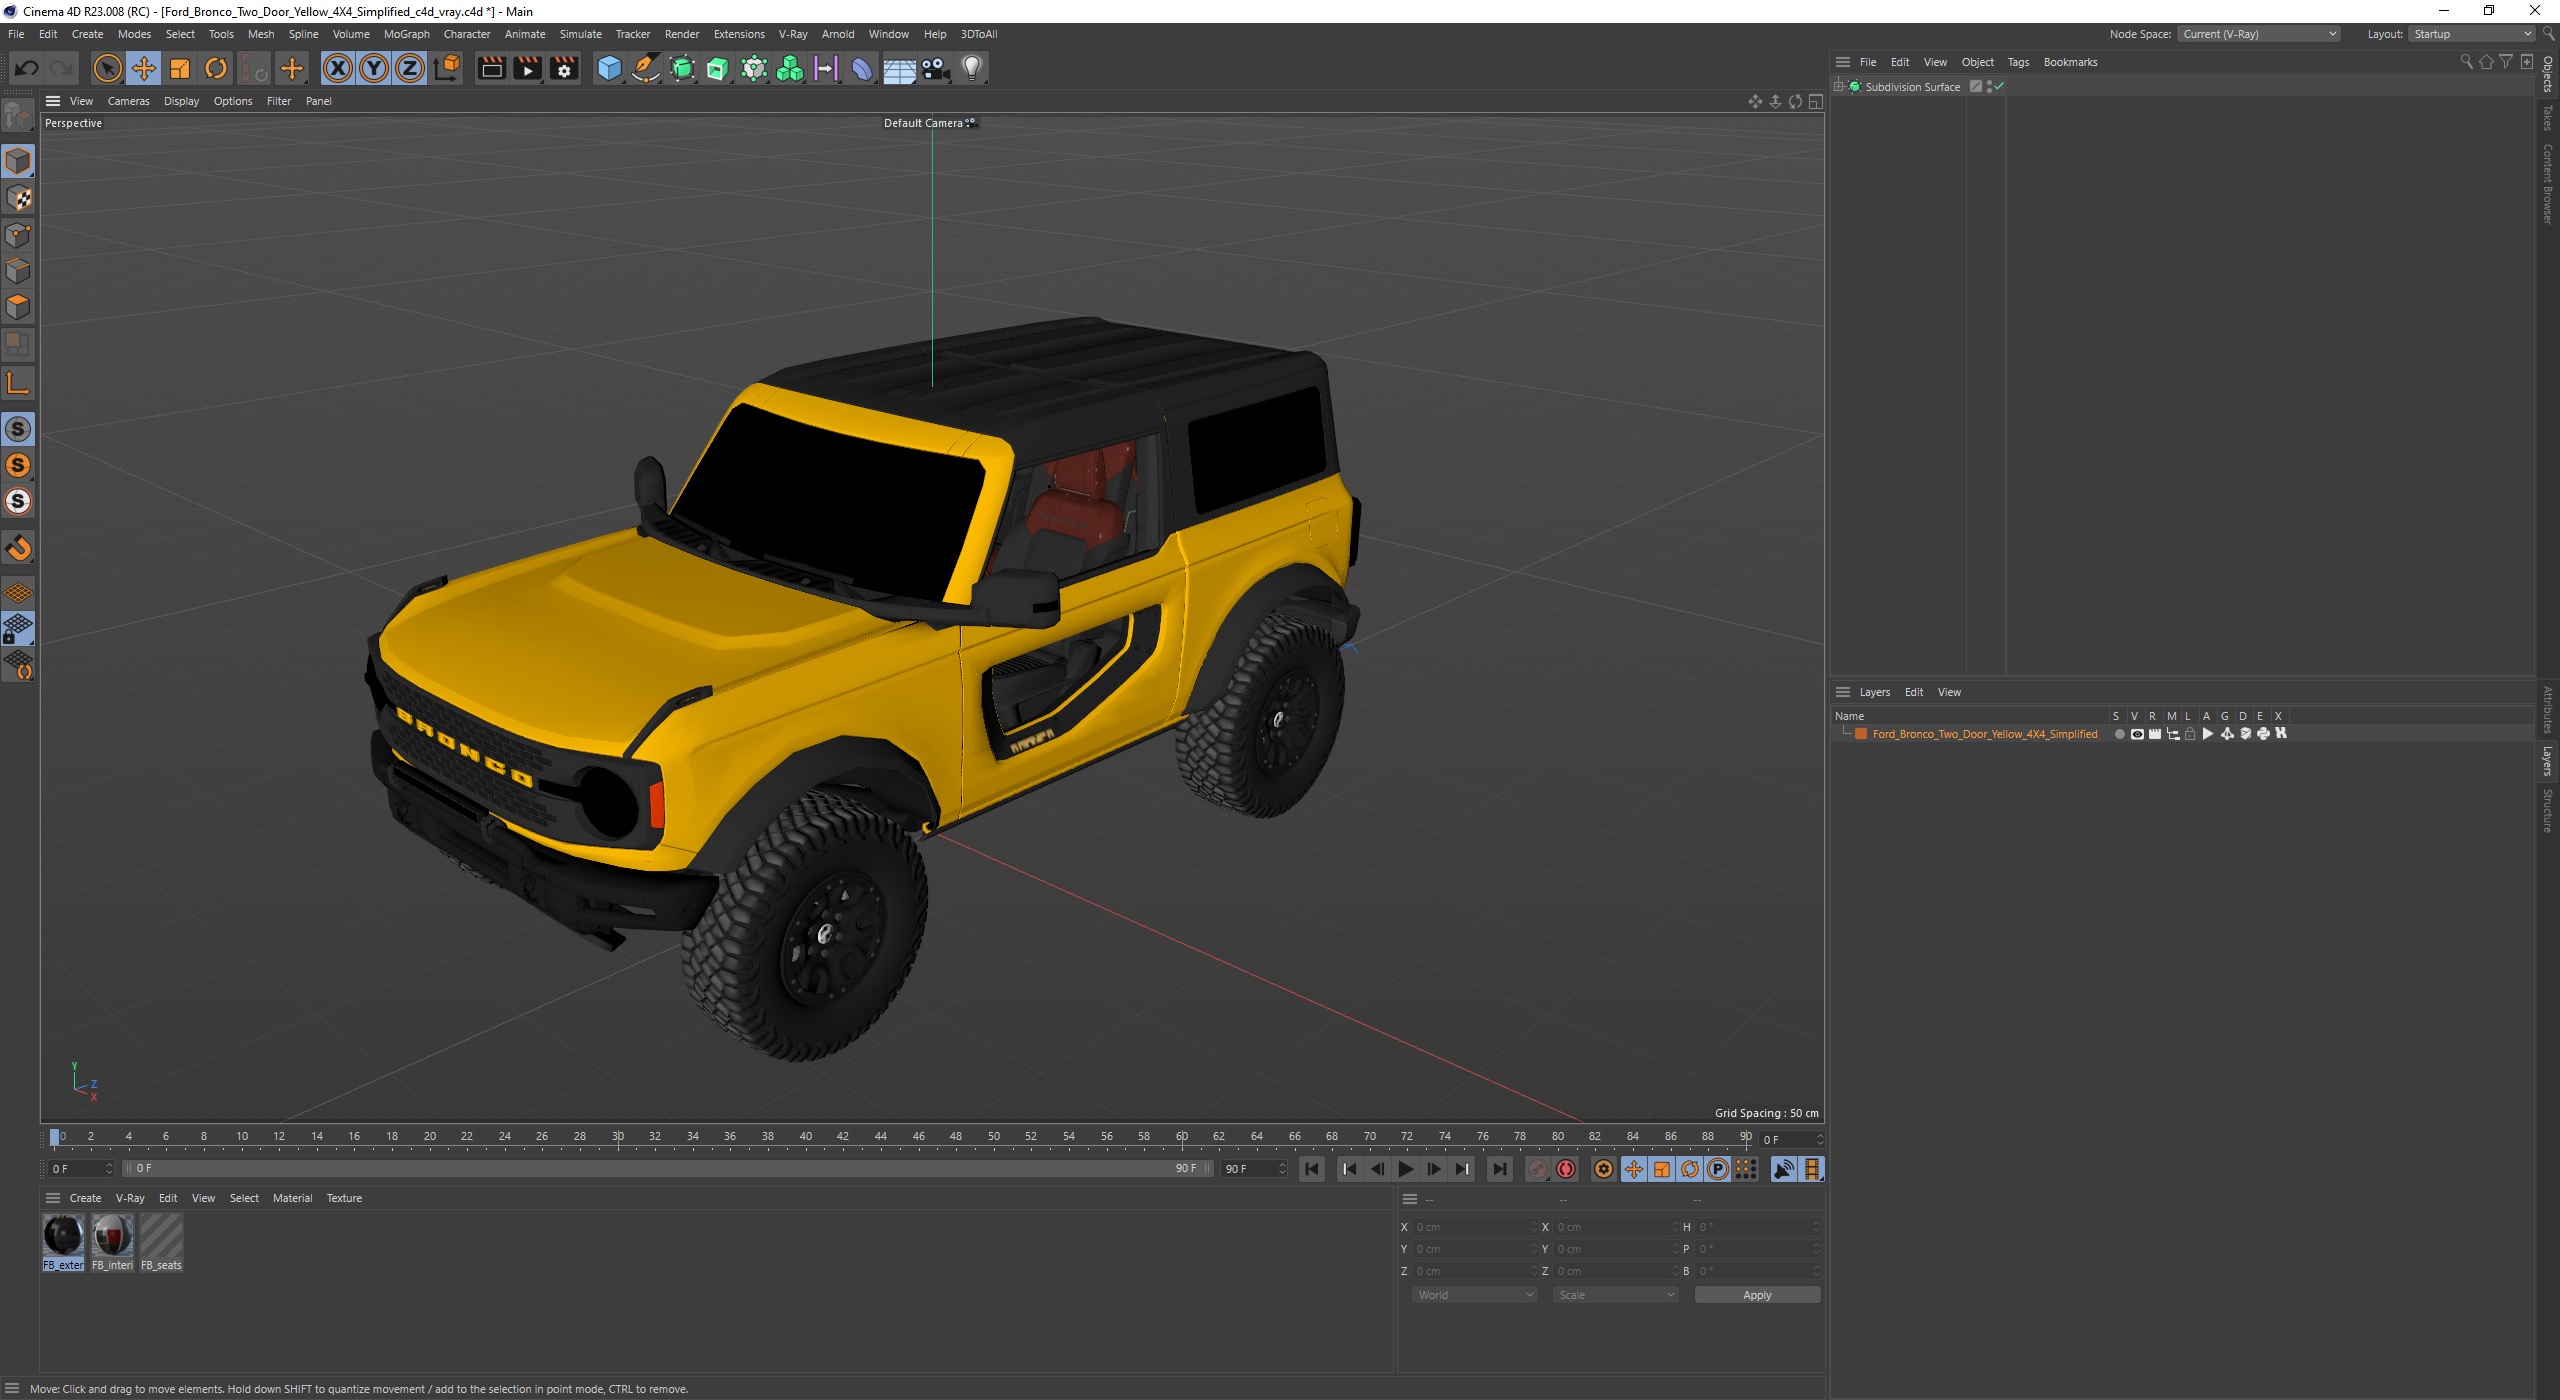
Task: Activate the Move tool in top toolbar
Action: tap(143, 68)
